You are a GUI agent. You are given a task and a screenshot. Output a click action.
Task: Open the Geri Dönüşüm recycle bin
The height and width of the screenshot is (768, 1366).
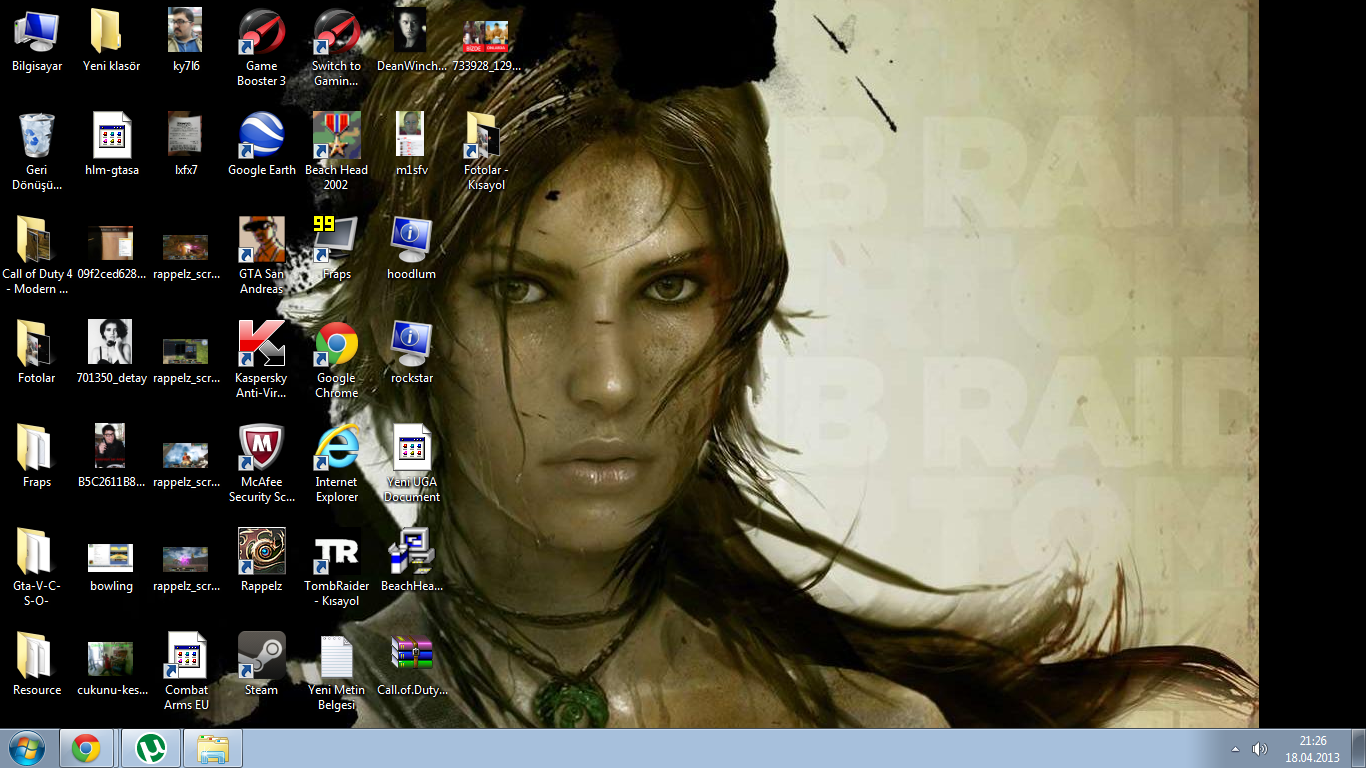pos(37,151)
